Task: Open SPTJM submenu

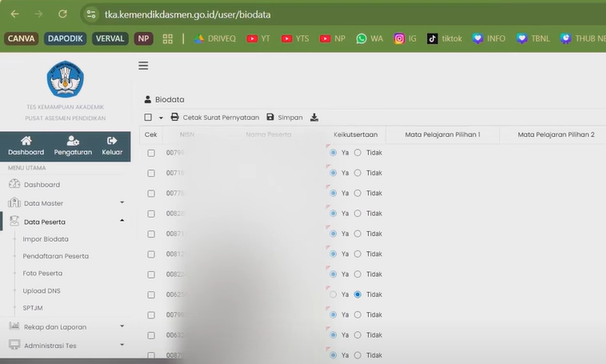Action: tap(33, 308)
